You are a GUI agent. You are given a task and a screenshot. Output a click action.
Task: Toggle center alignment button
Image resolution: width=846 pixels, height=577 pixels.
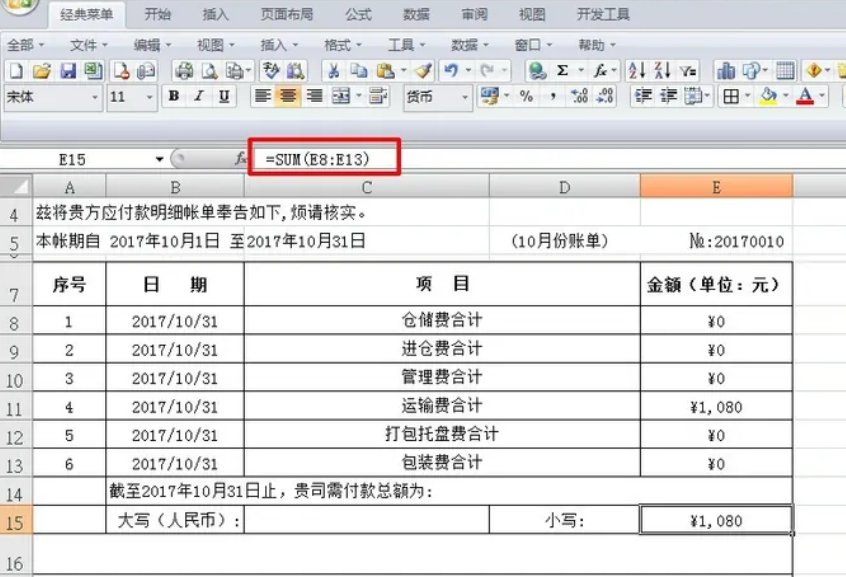288,97
